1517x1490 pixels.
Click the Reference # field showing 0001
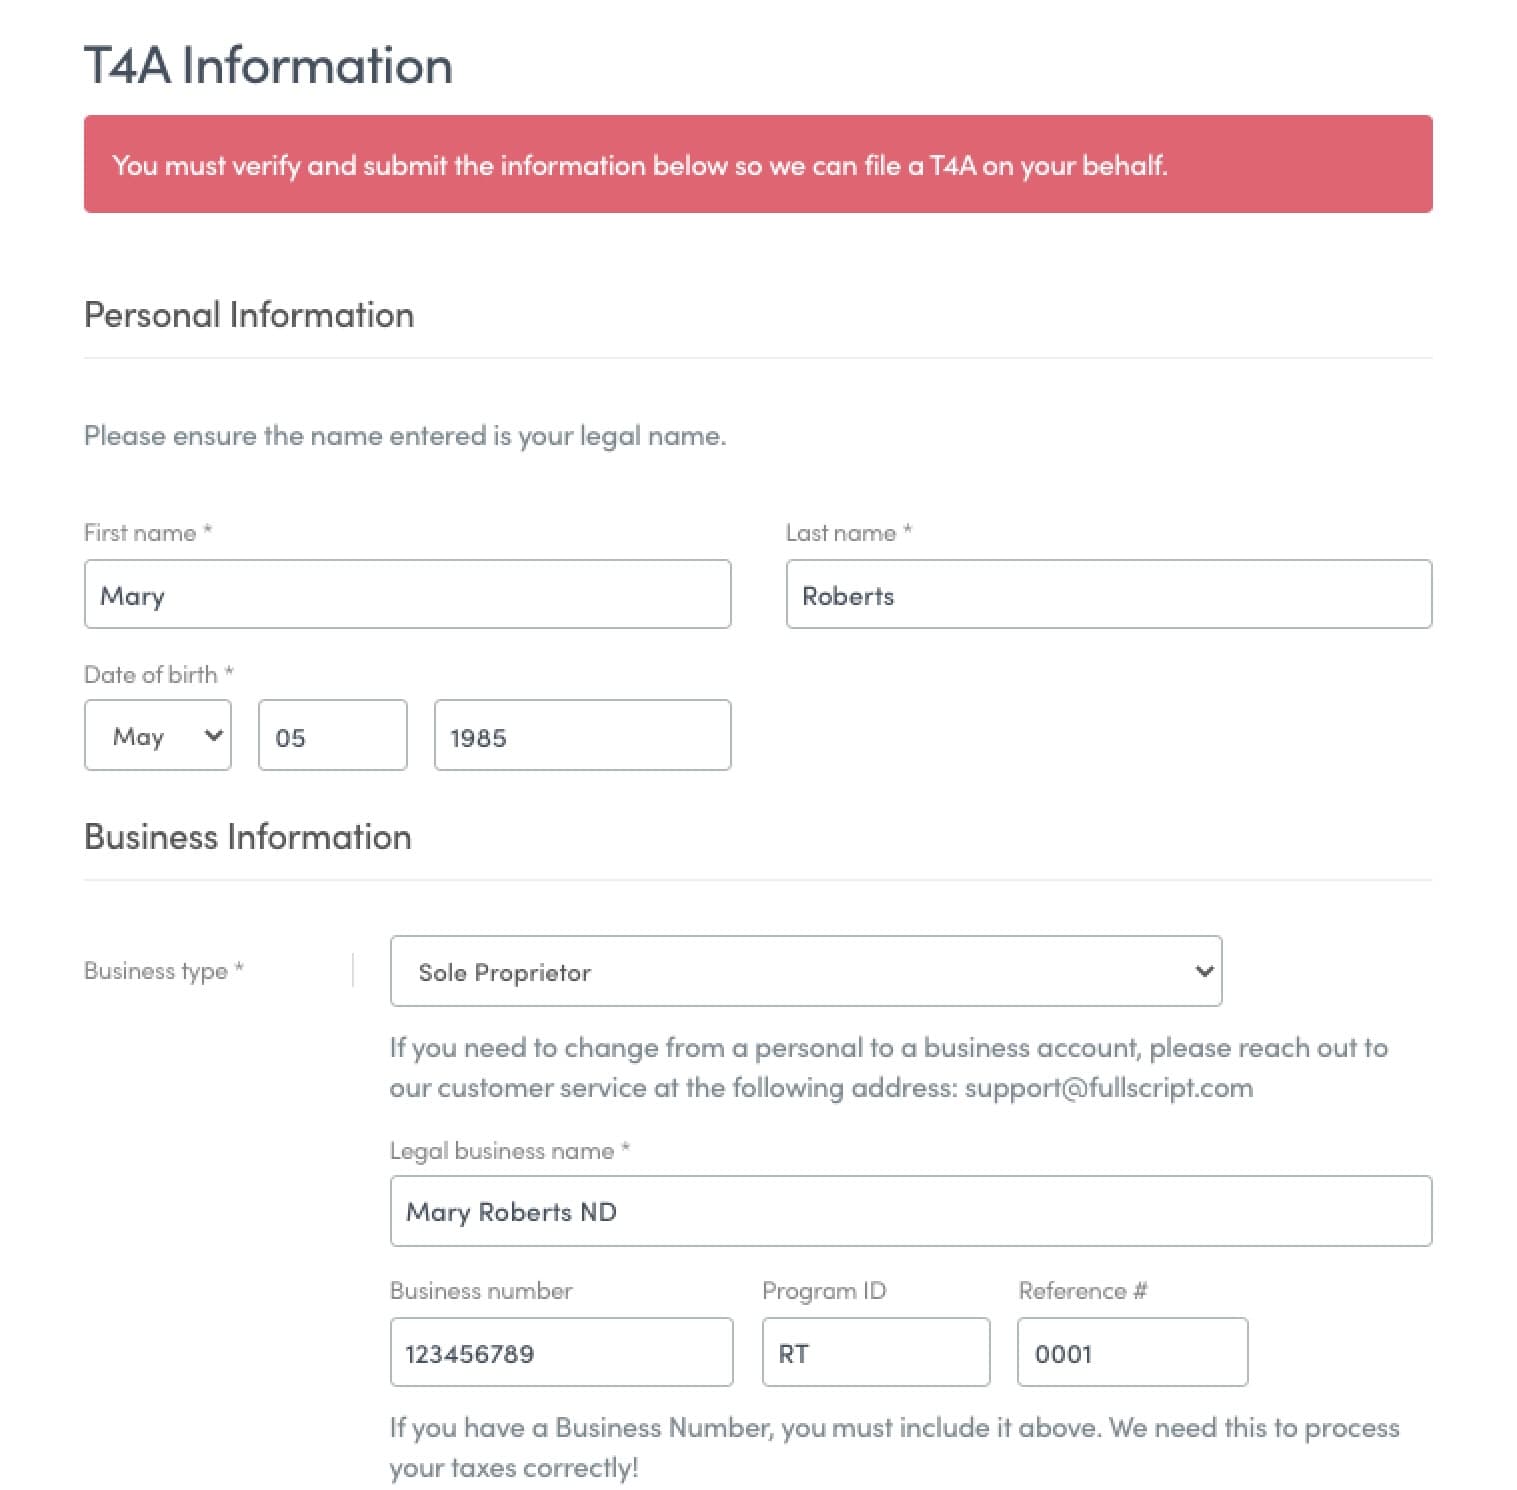(1133, 1352)
